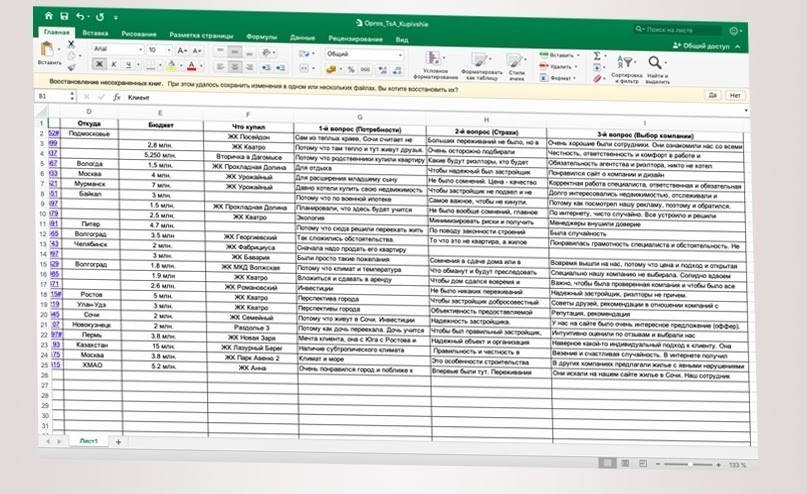Click the yellow fill color swatch
This screenshot has width=807, height=494.
pyautogui.click(x=171, y=66)
